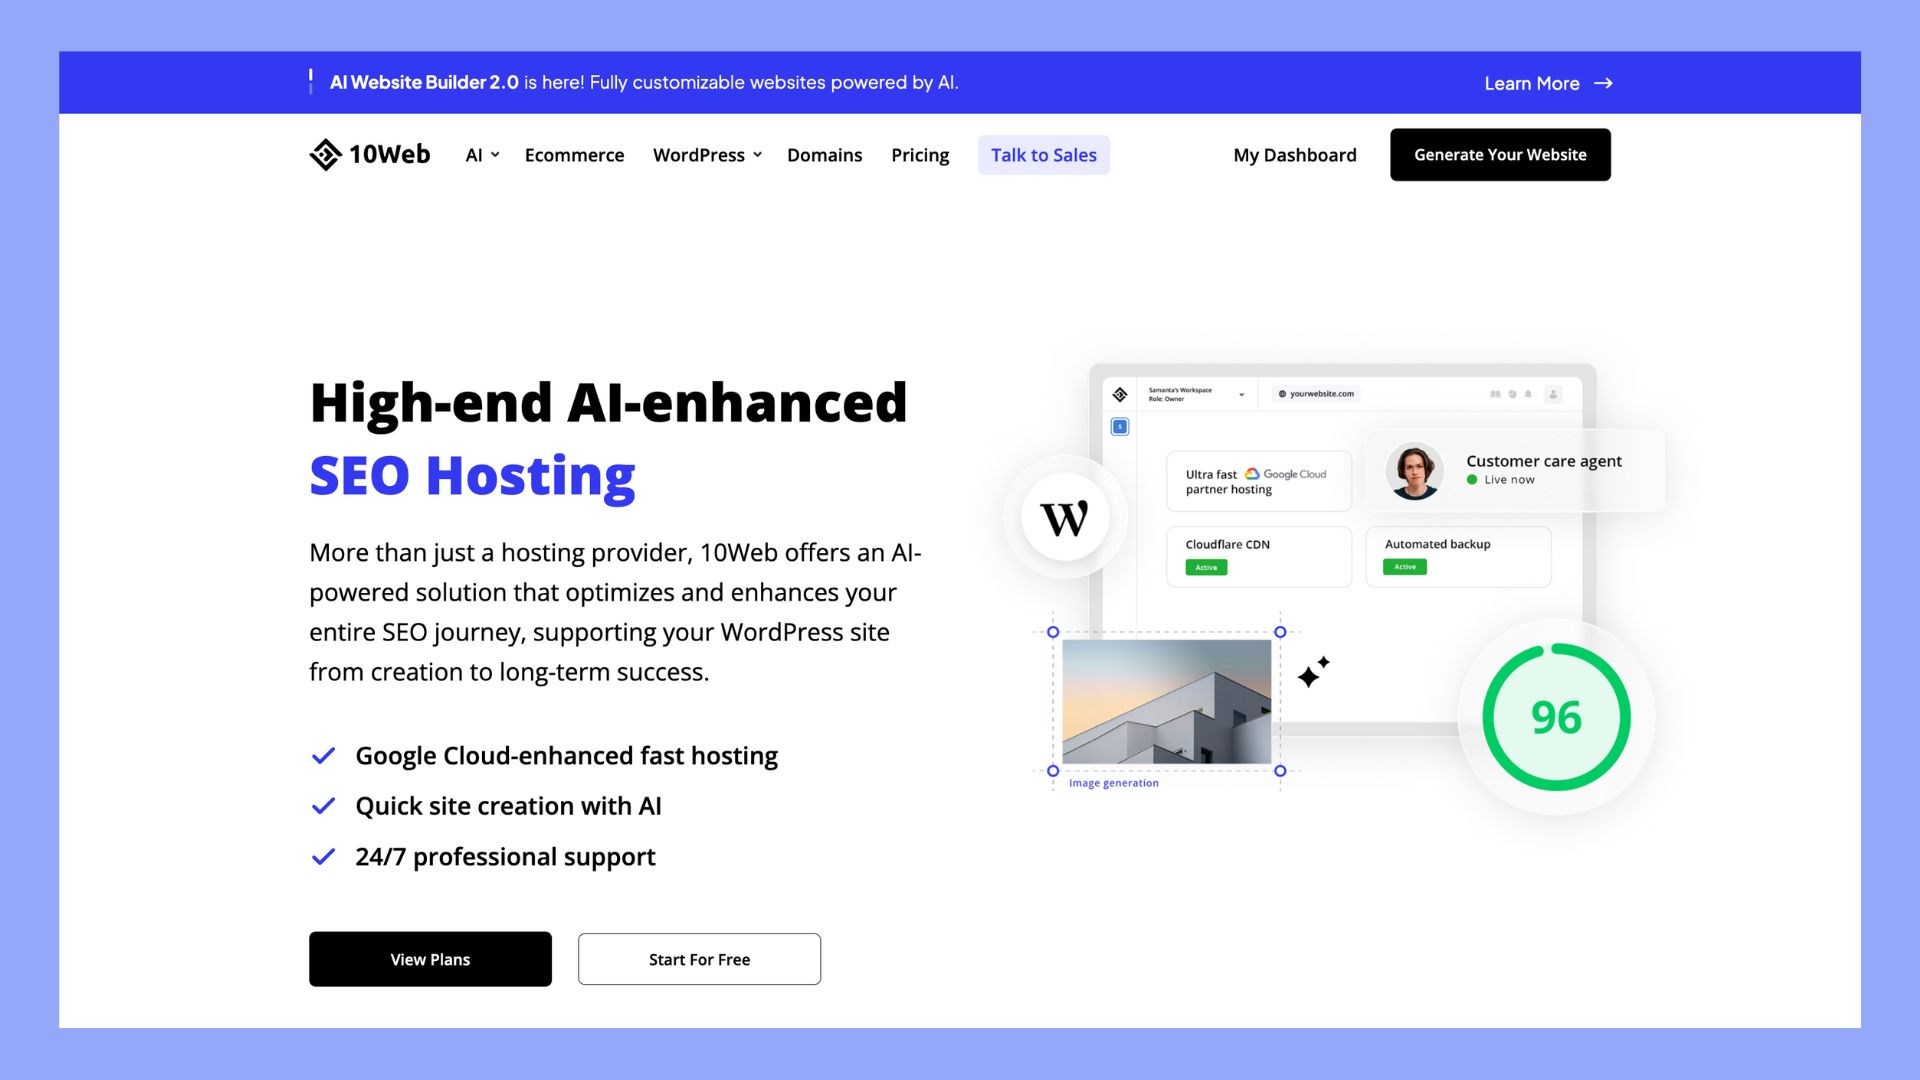This screenshot has height=1080, width=1920.
Task: Click the View Plans button
Action: coord(430,959)
